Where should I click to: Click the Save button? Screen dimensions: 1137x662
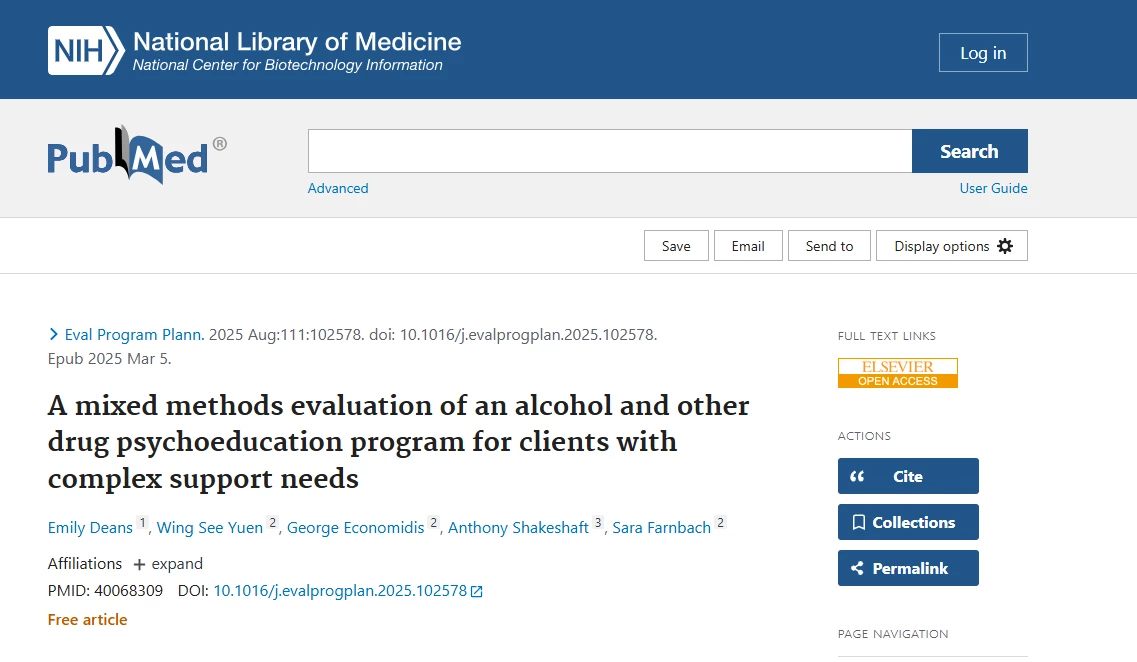coord(676,246)
